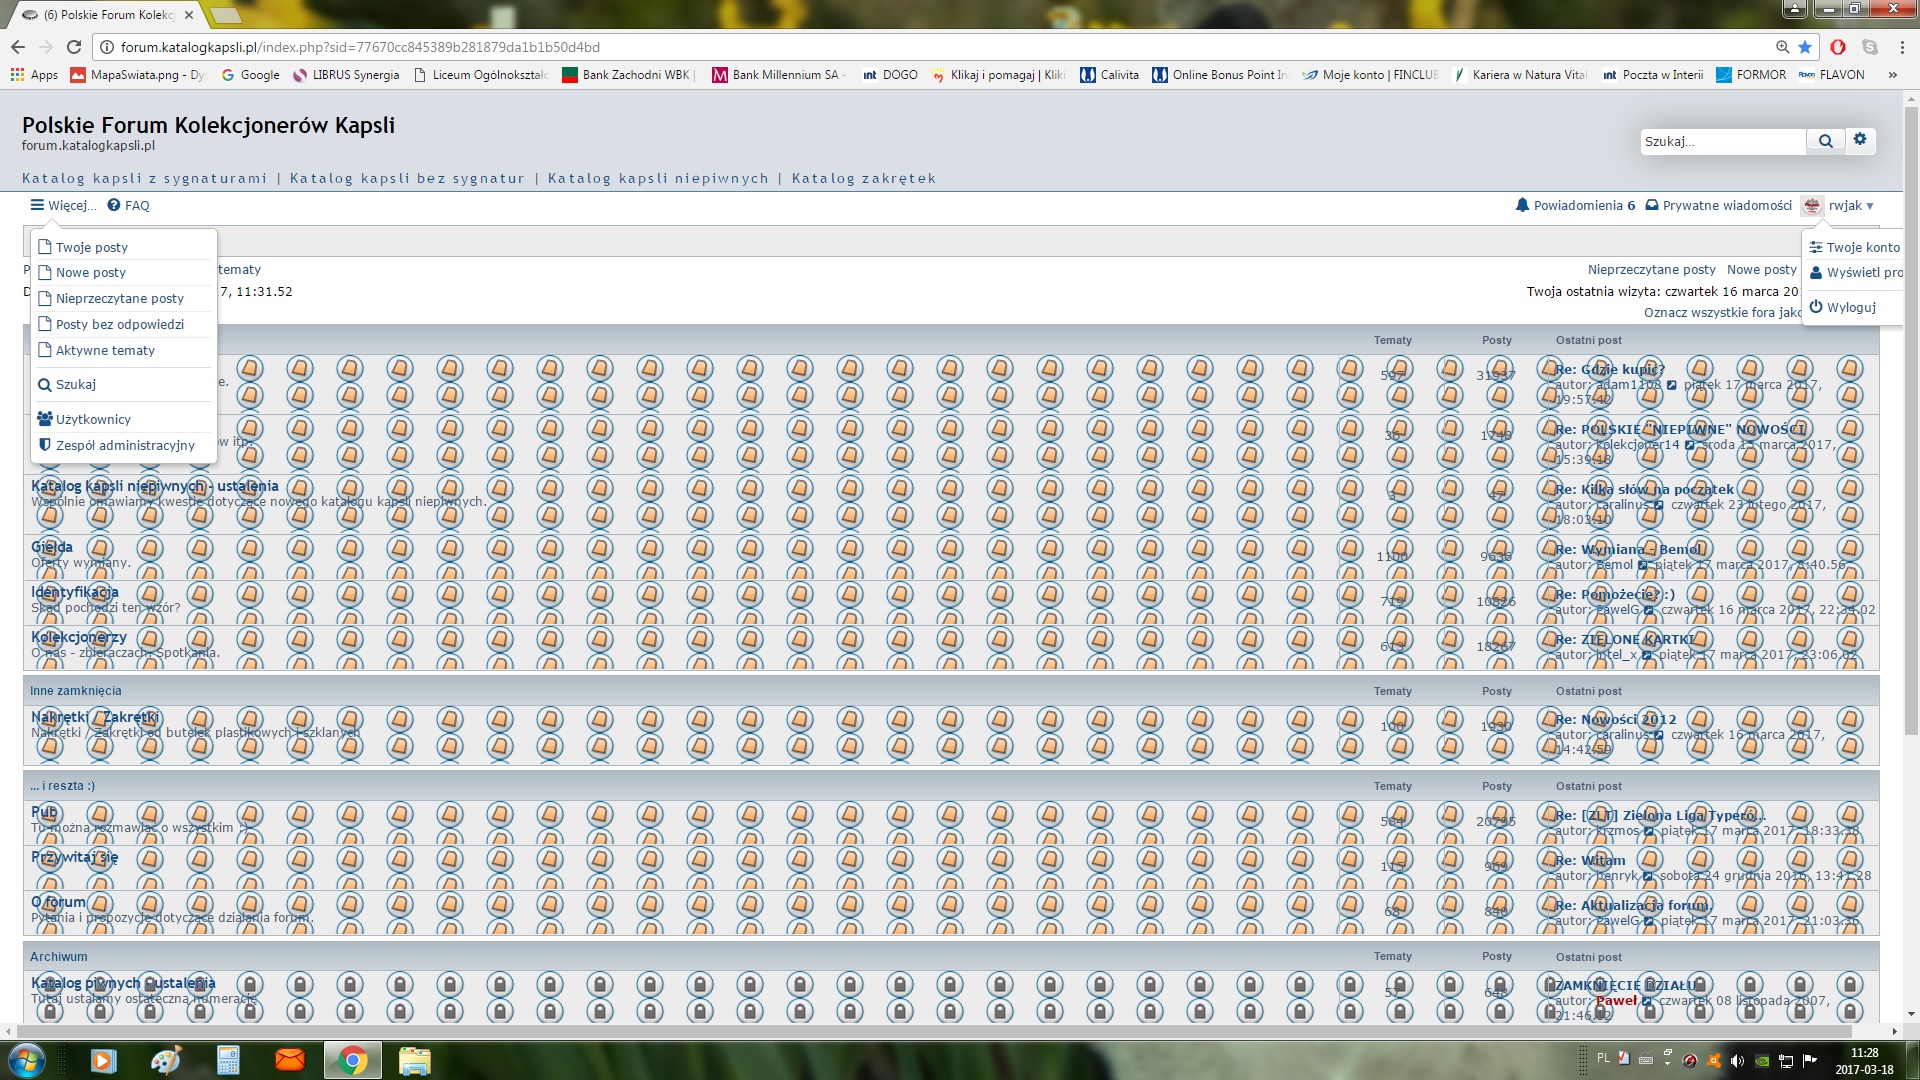The width and height of the screenshot is (1920, 1080).
Task: Click the Opera extension icon
Action: pos(1838,47)
